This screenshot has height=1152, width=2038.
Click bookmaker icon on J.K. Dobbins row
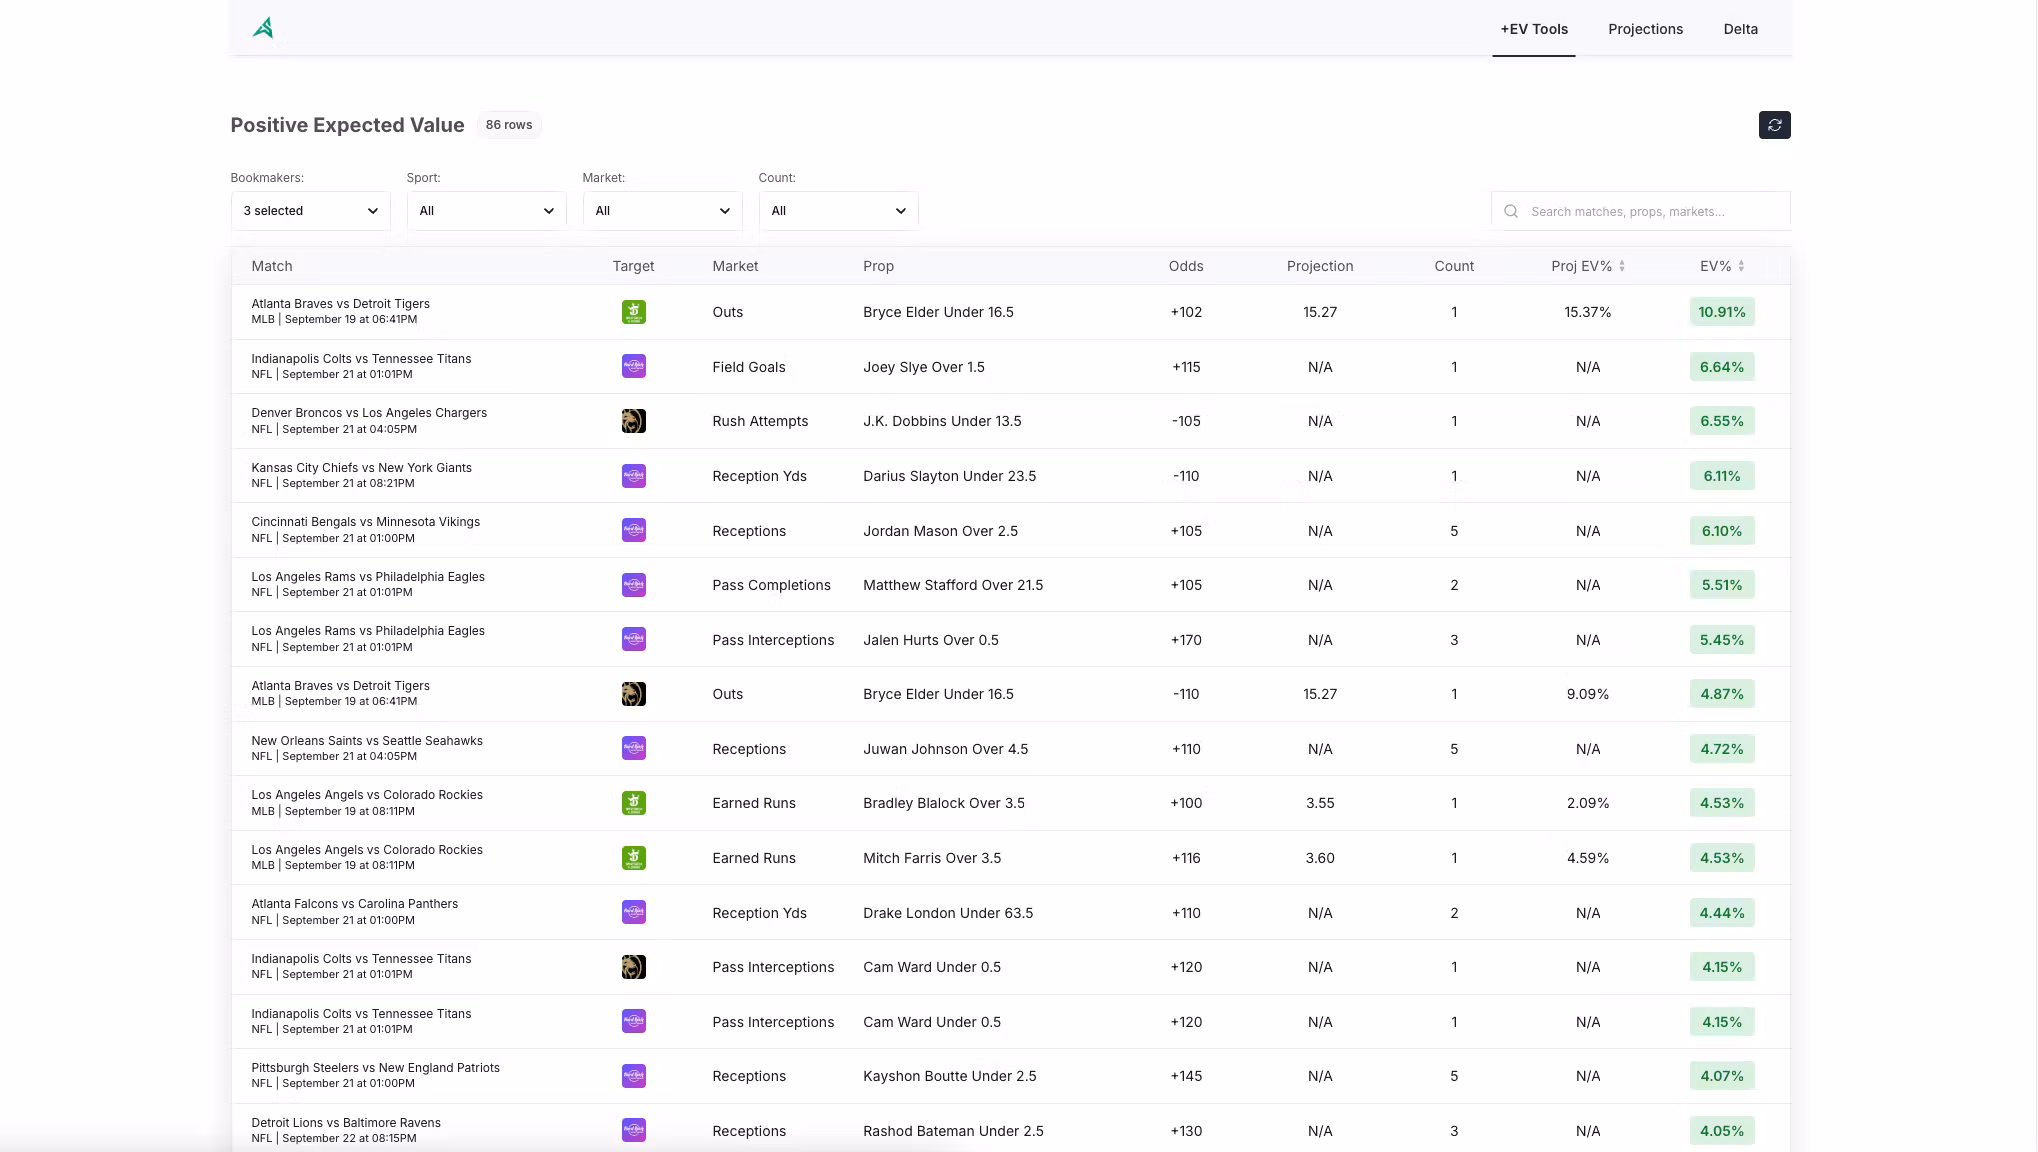633,421
